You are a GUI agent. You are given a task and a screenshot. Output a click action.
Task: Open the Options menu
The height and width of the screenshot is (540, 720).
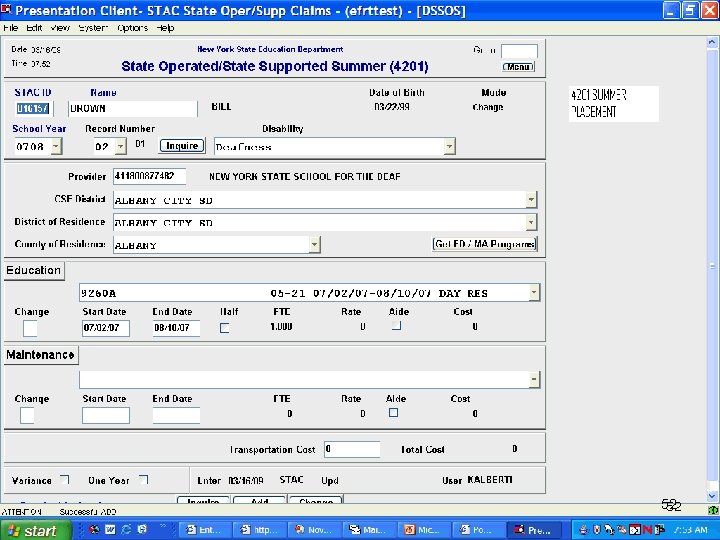[133, 28]
